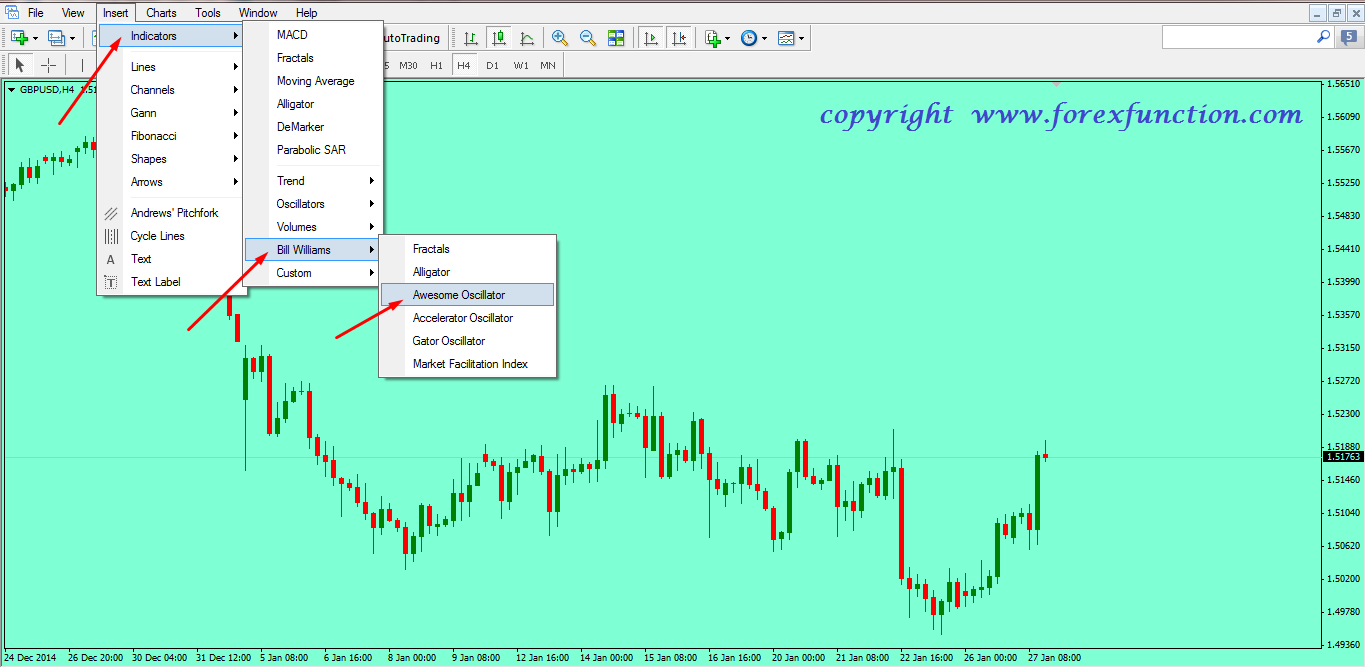Select Moving Average from indicators list

[x=313, y=81]
